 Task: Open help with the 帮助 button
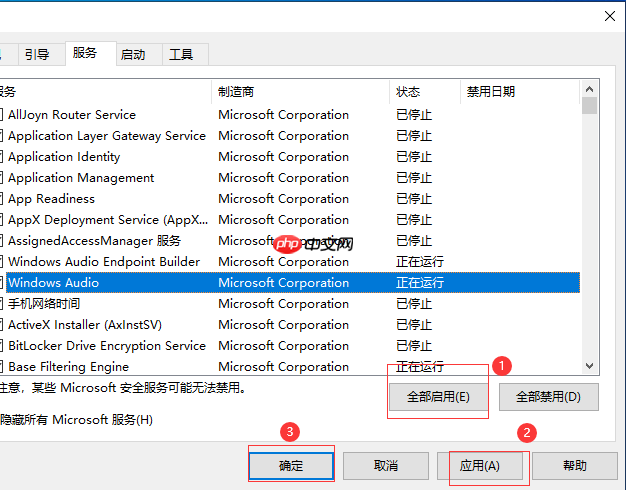pos(575,466)
